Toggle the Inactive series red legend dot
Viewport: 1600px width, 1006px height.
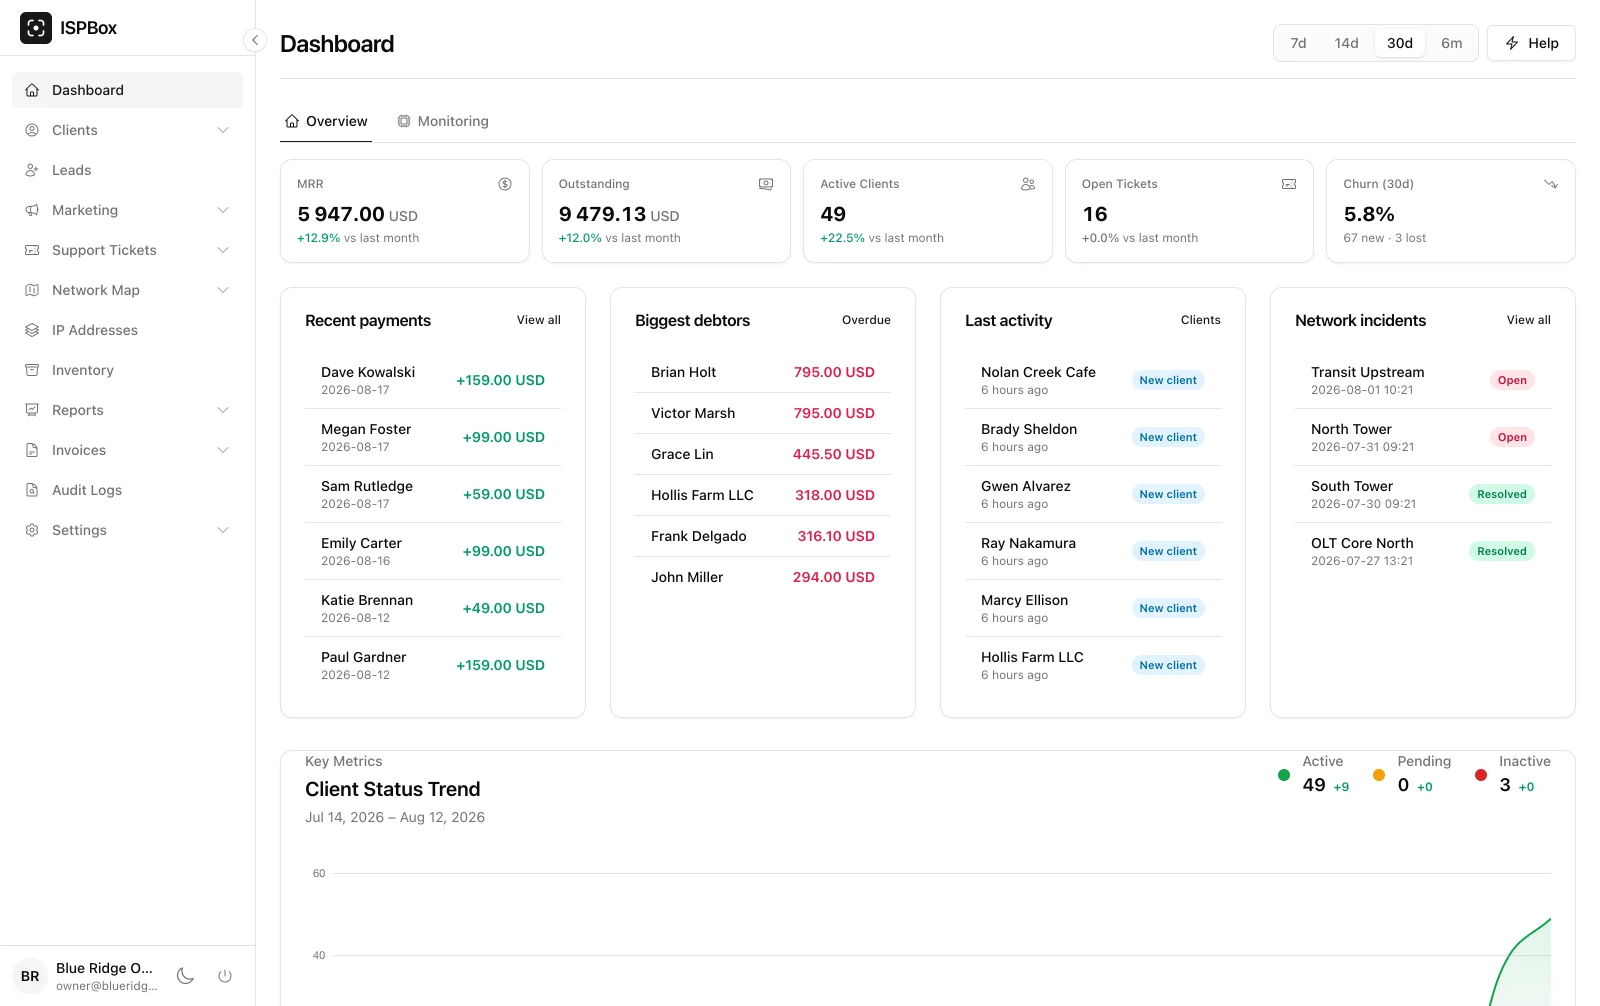1481,775
